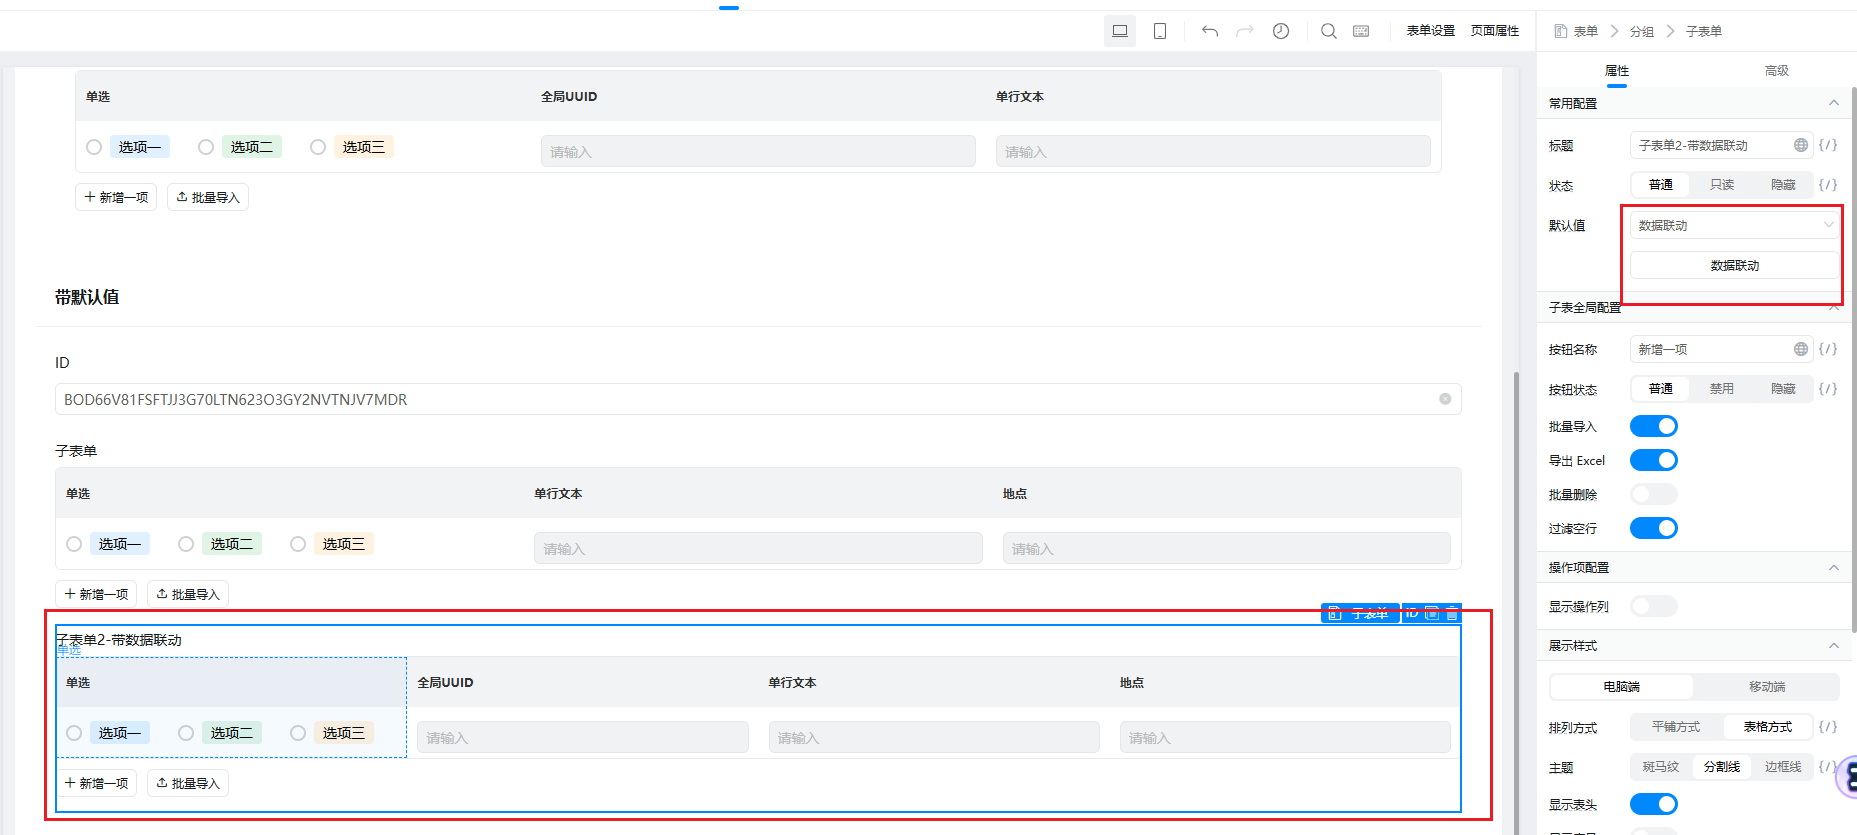Image resolution: width=1857 pixels, height=835 pixels.
Task: Click the ID text field
Action: click(758, 399)
